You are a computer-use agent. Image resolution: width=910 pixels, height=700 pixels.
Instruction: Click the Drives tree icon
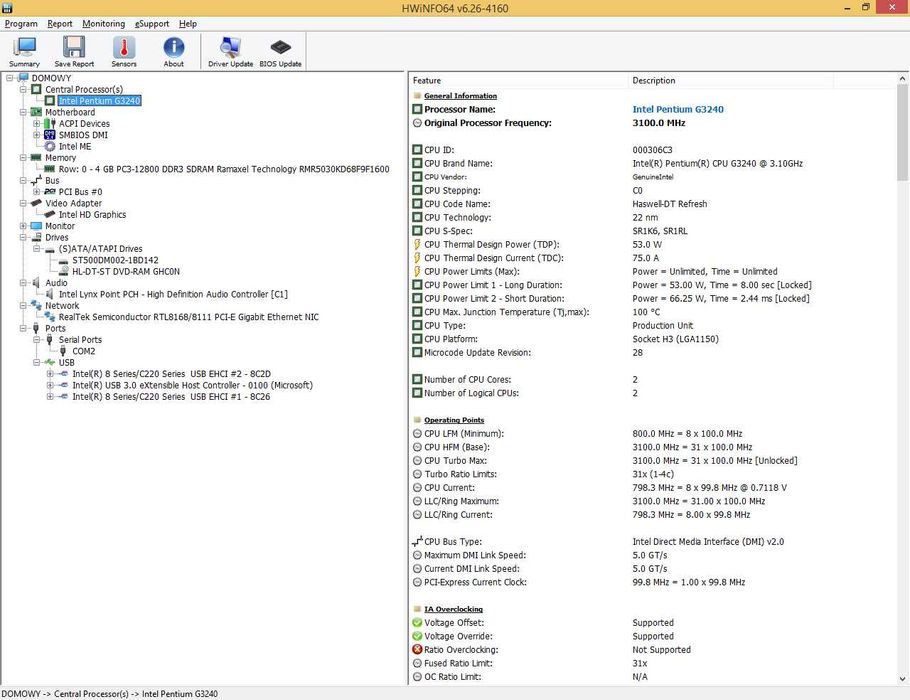37,237
